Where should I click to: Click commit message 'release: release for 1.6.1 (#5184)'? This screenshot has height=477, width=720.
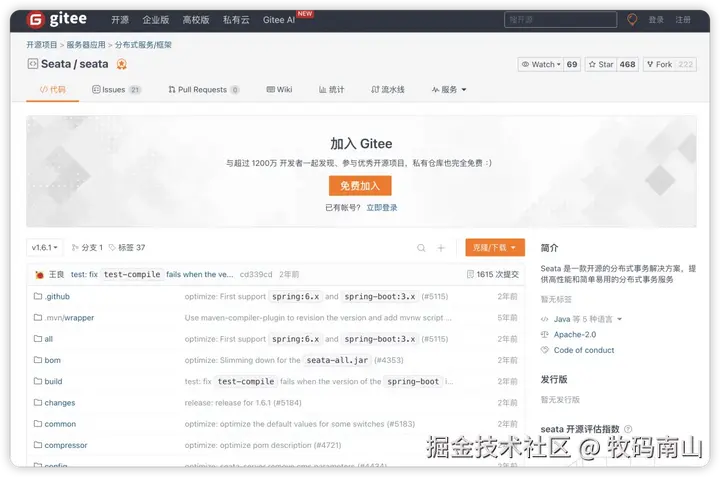[x=243, y=403]
